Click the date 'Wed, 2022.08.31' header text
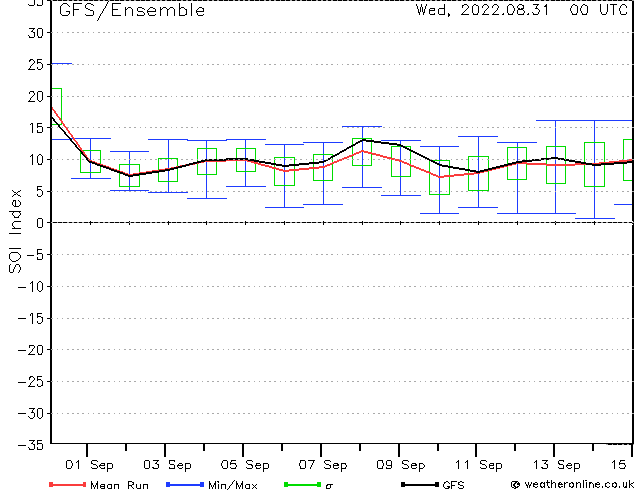The image size is (634, 490). 483,10
